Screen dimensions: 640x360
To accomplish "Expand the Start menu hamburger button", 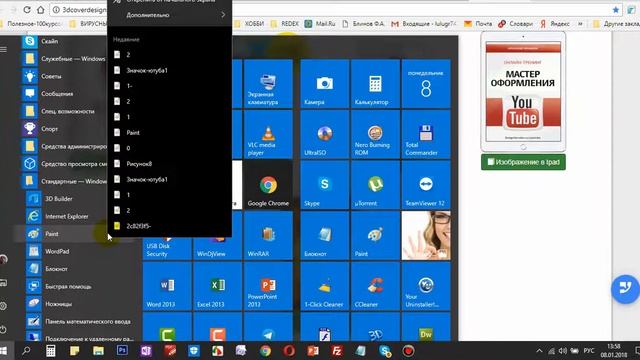I will point(4,49).
